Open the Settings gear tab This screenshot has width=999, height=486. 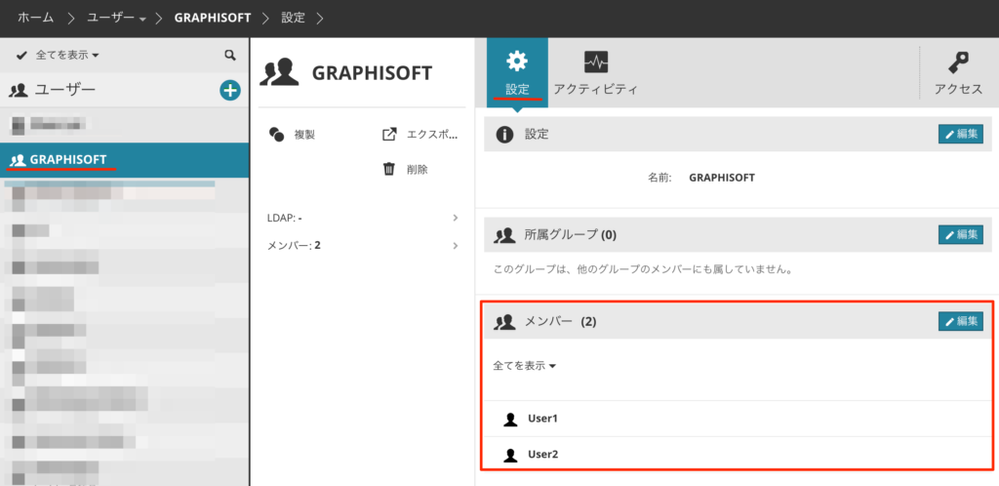coord(517,72)
